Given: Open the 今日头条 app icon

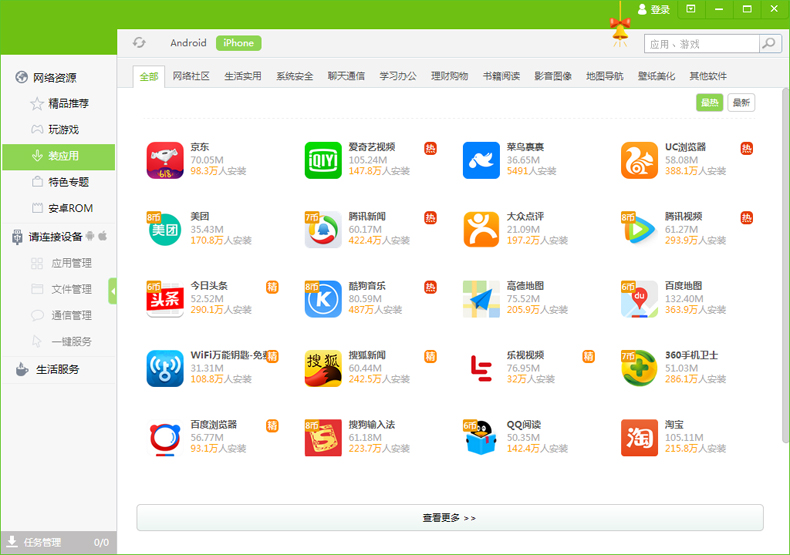Looking at the screenshot, I should (x=165, y=299).
